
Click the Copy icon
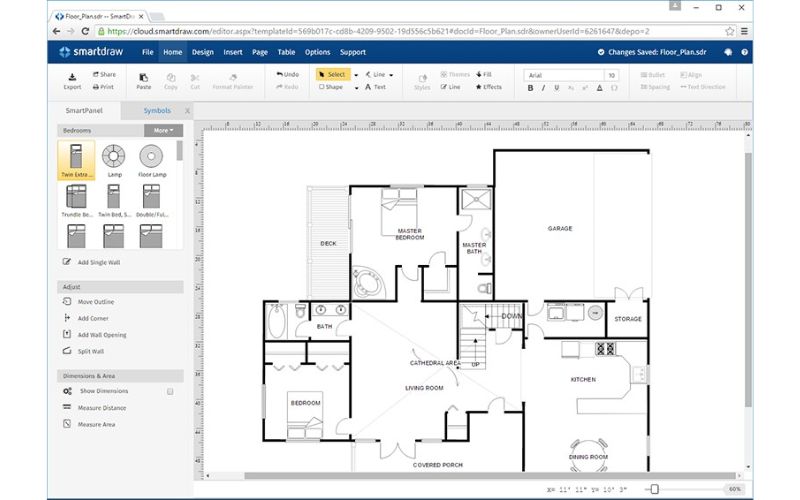coord(171,81)
